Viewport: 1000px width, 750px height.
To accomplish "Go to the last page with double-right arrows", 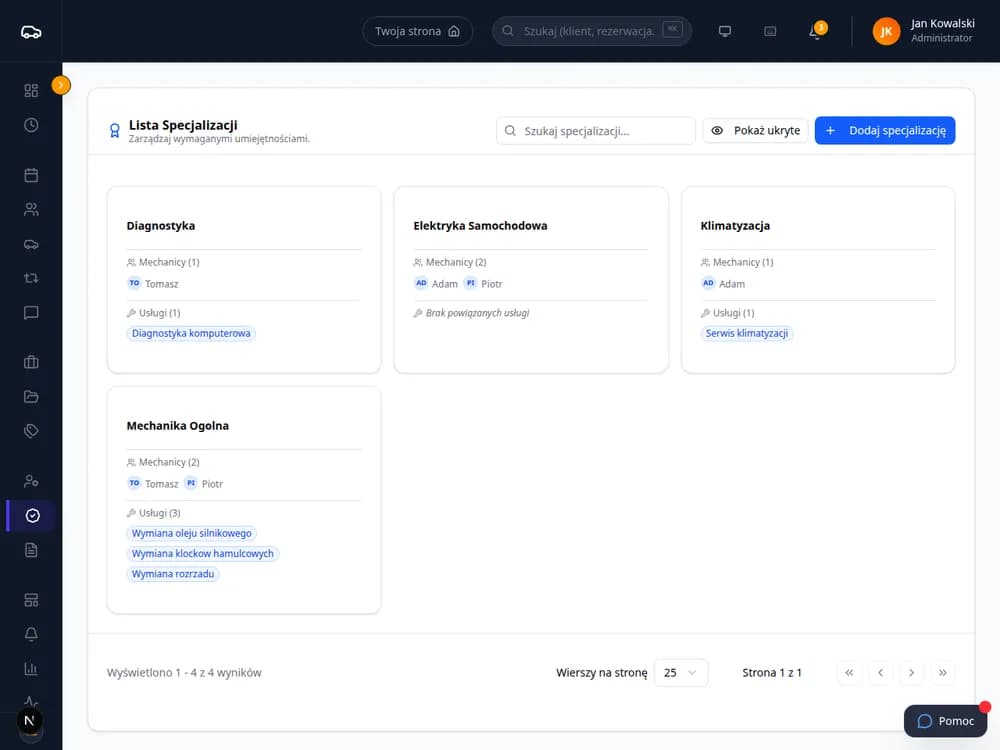I will (943, 673).
